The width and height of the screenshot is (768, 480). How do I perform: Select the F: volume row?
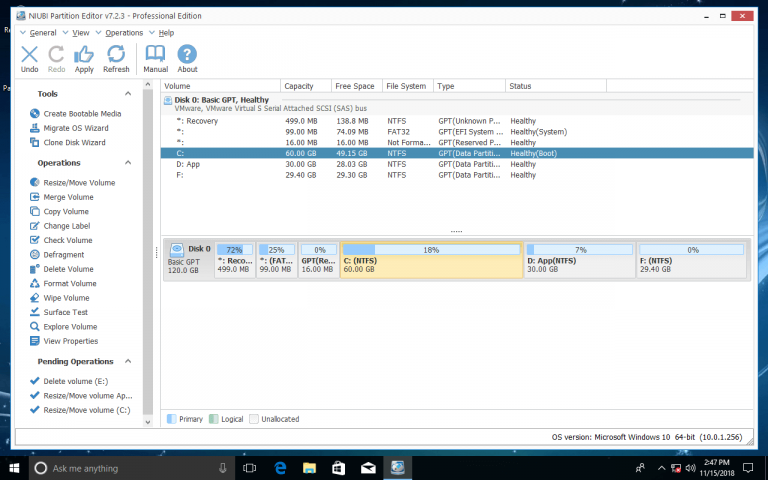click(457, 175)
